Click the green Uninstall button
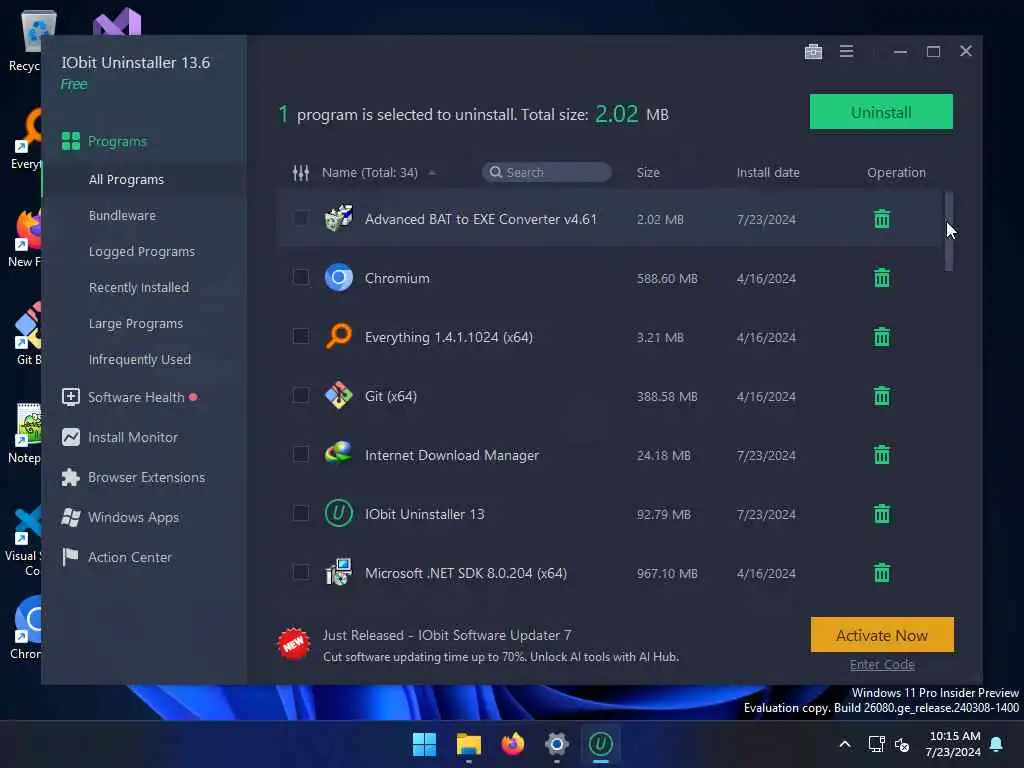Image resolution: width=1024 pixels, height=768 pixels. coord(881,112)
